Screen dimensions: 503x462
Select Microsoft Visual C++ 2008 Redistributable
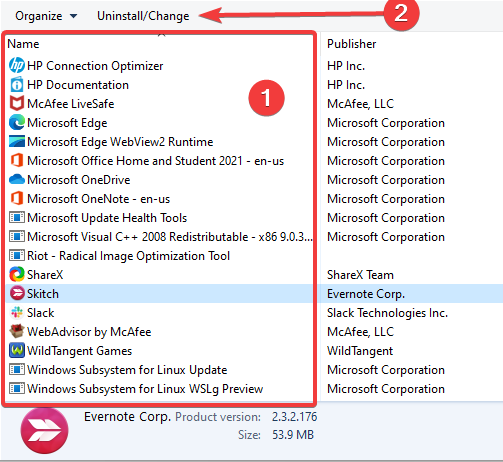click(x=170, y=237)
